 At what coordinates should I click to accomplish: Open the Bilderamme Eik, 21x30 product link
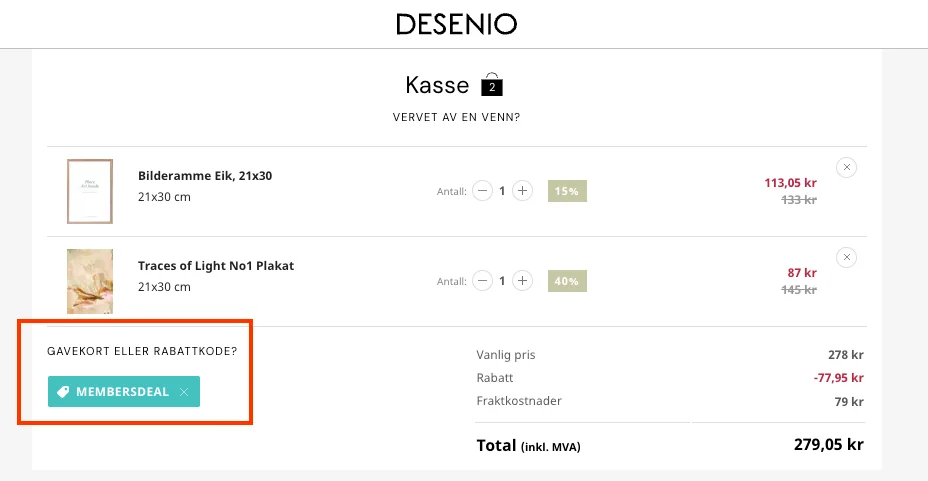click(205, 176)
